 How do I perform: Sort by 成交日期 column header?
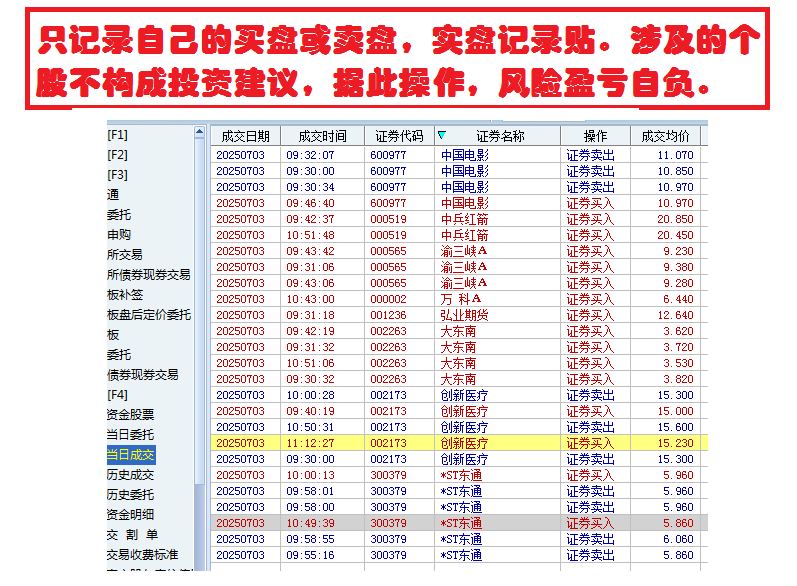point(246,136)
